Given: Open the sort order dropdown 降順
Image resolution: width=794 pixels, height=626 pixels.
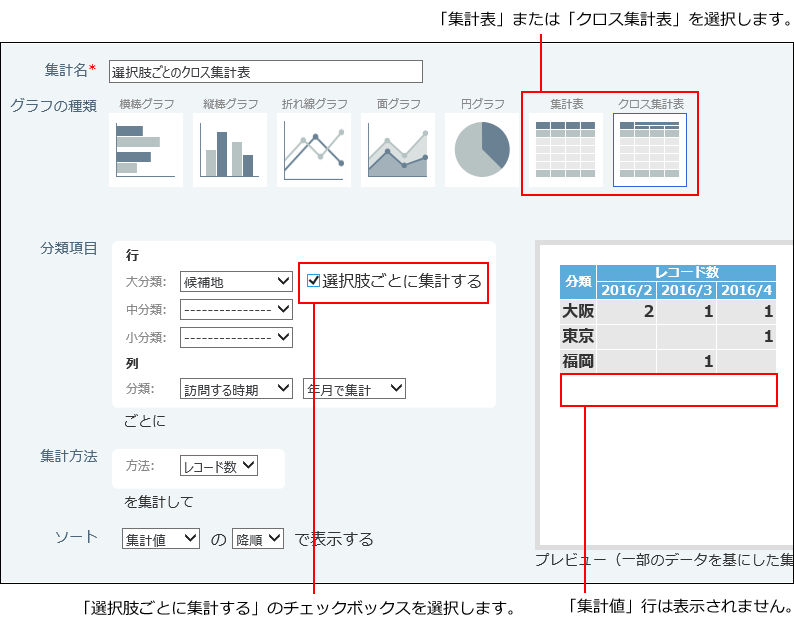Looking at the screenshot, I should [258, 539].
